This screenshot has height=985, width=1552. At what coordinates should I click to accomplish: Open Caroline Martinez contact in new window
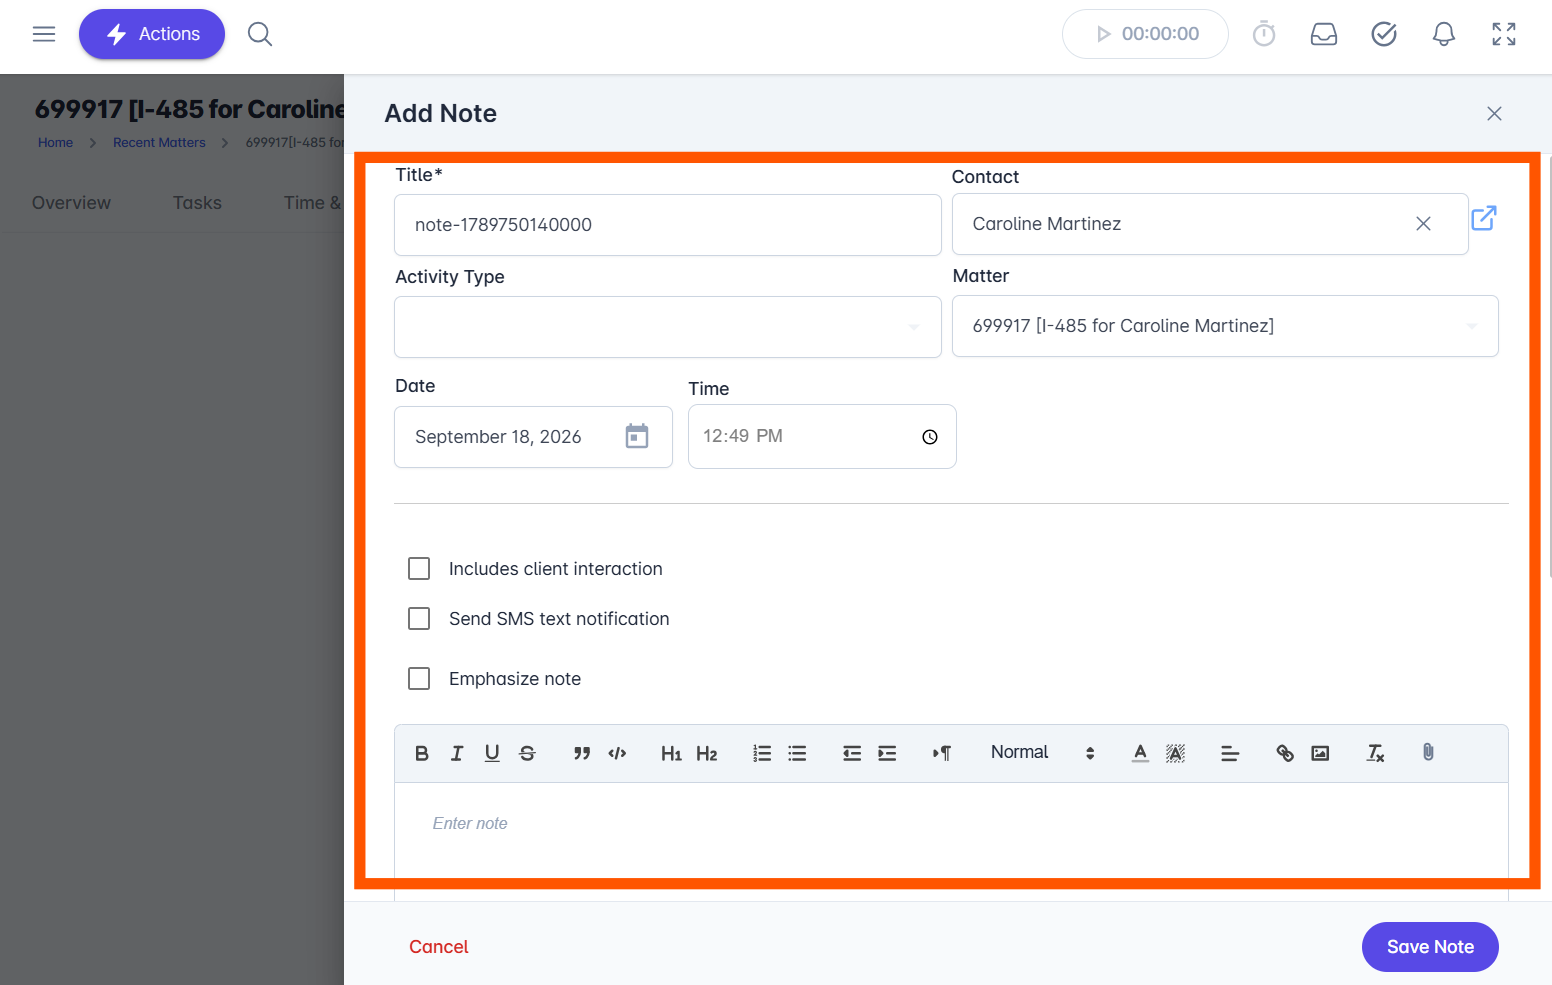[1484, 217]
